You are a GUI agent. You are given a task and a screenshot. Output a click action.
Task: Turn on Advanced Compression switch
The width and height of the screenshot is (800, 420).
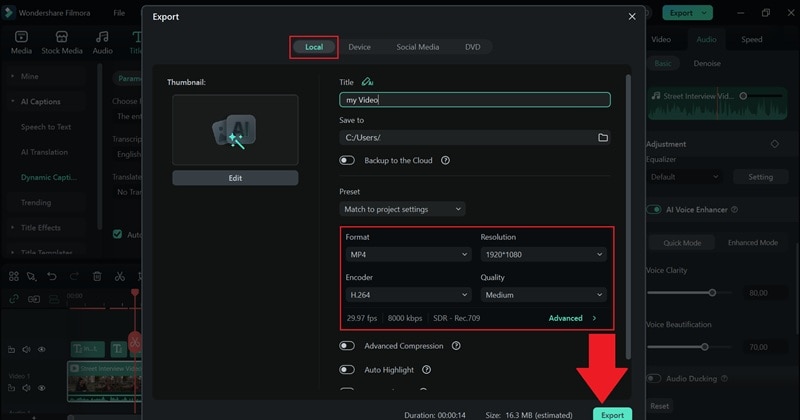[347, 345]
